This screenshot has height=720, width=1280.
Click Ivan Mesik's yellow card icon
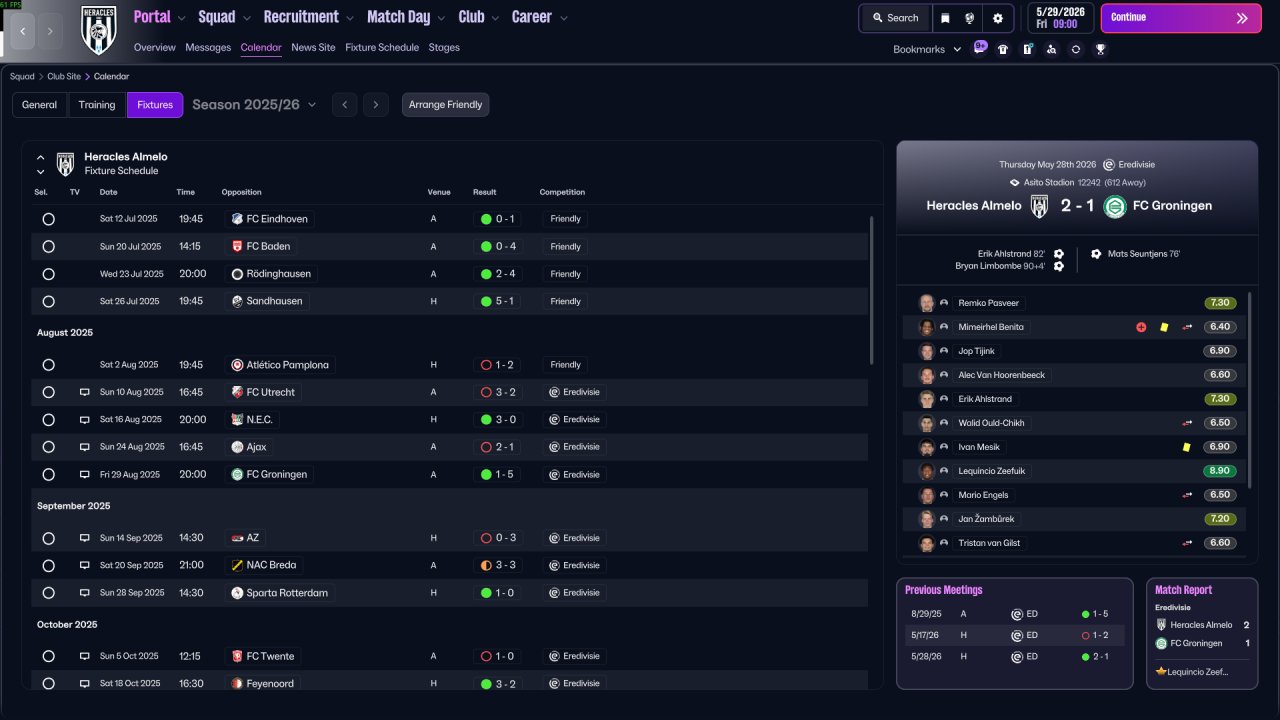click(1186, 447)
